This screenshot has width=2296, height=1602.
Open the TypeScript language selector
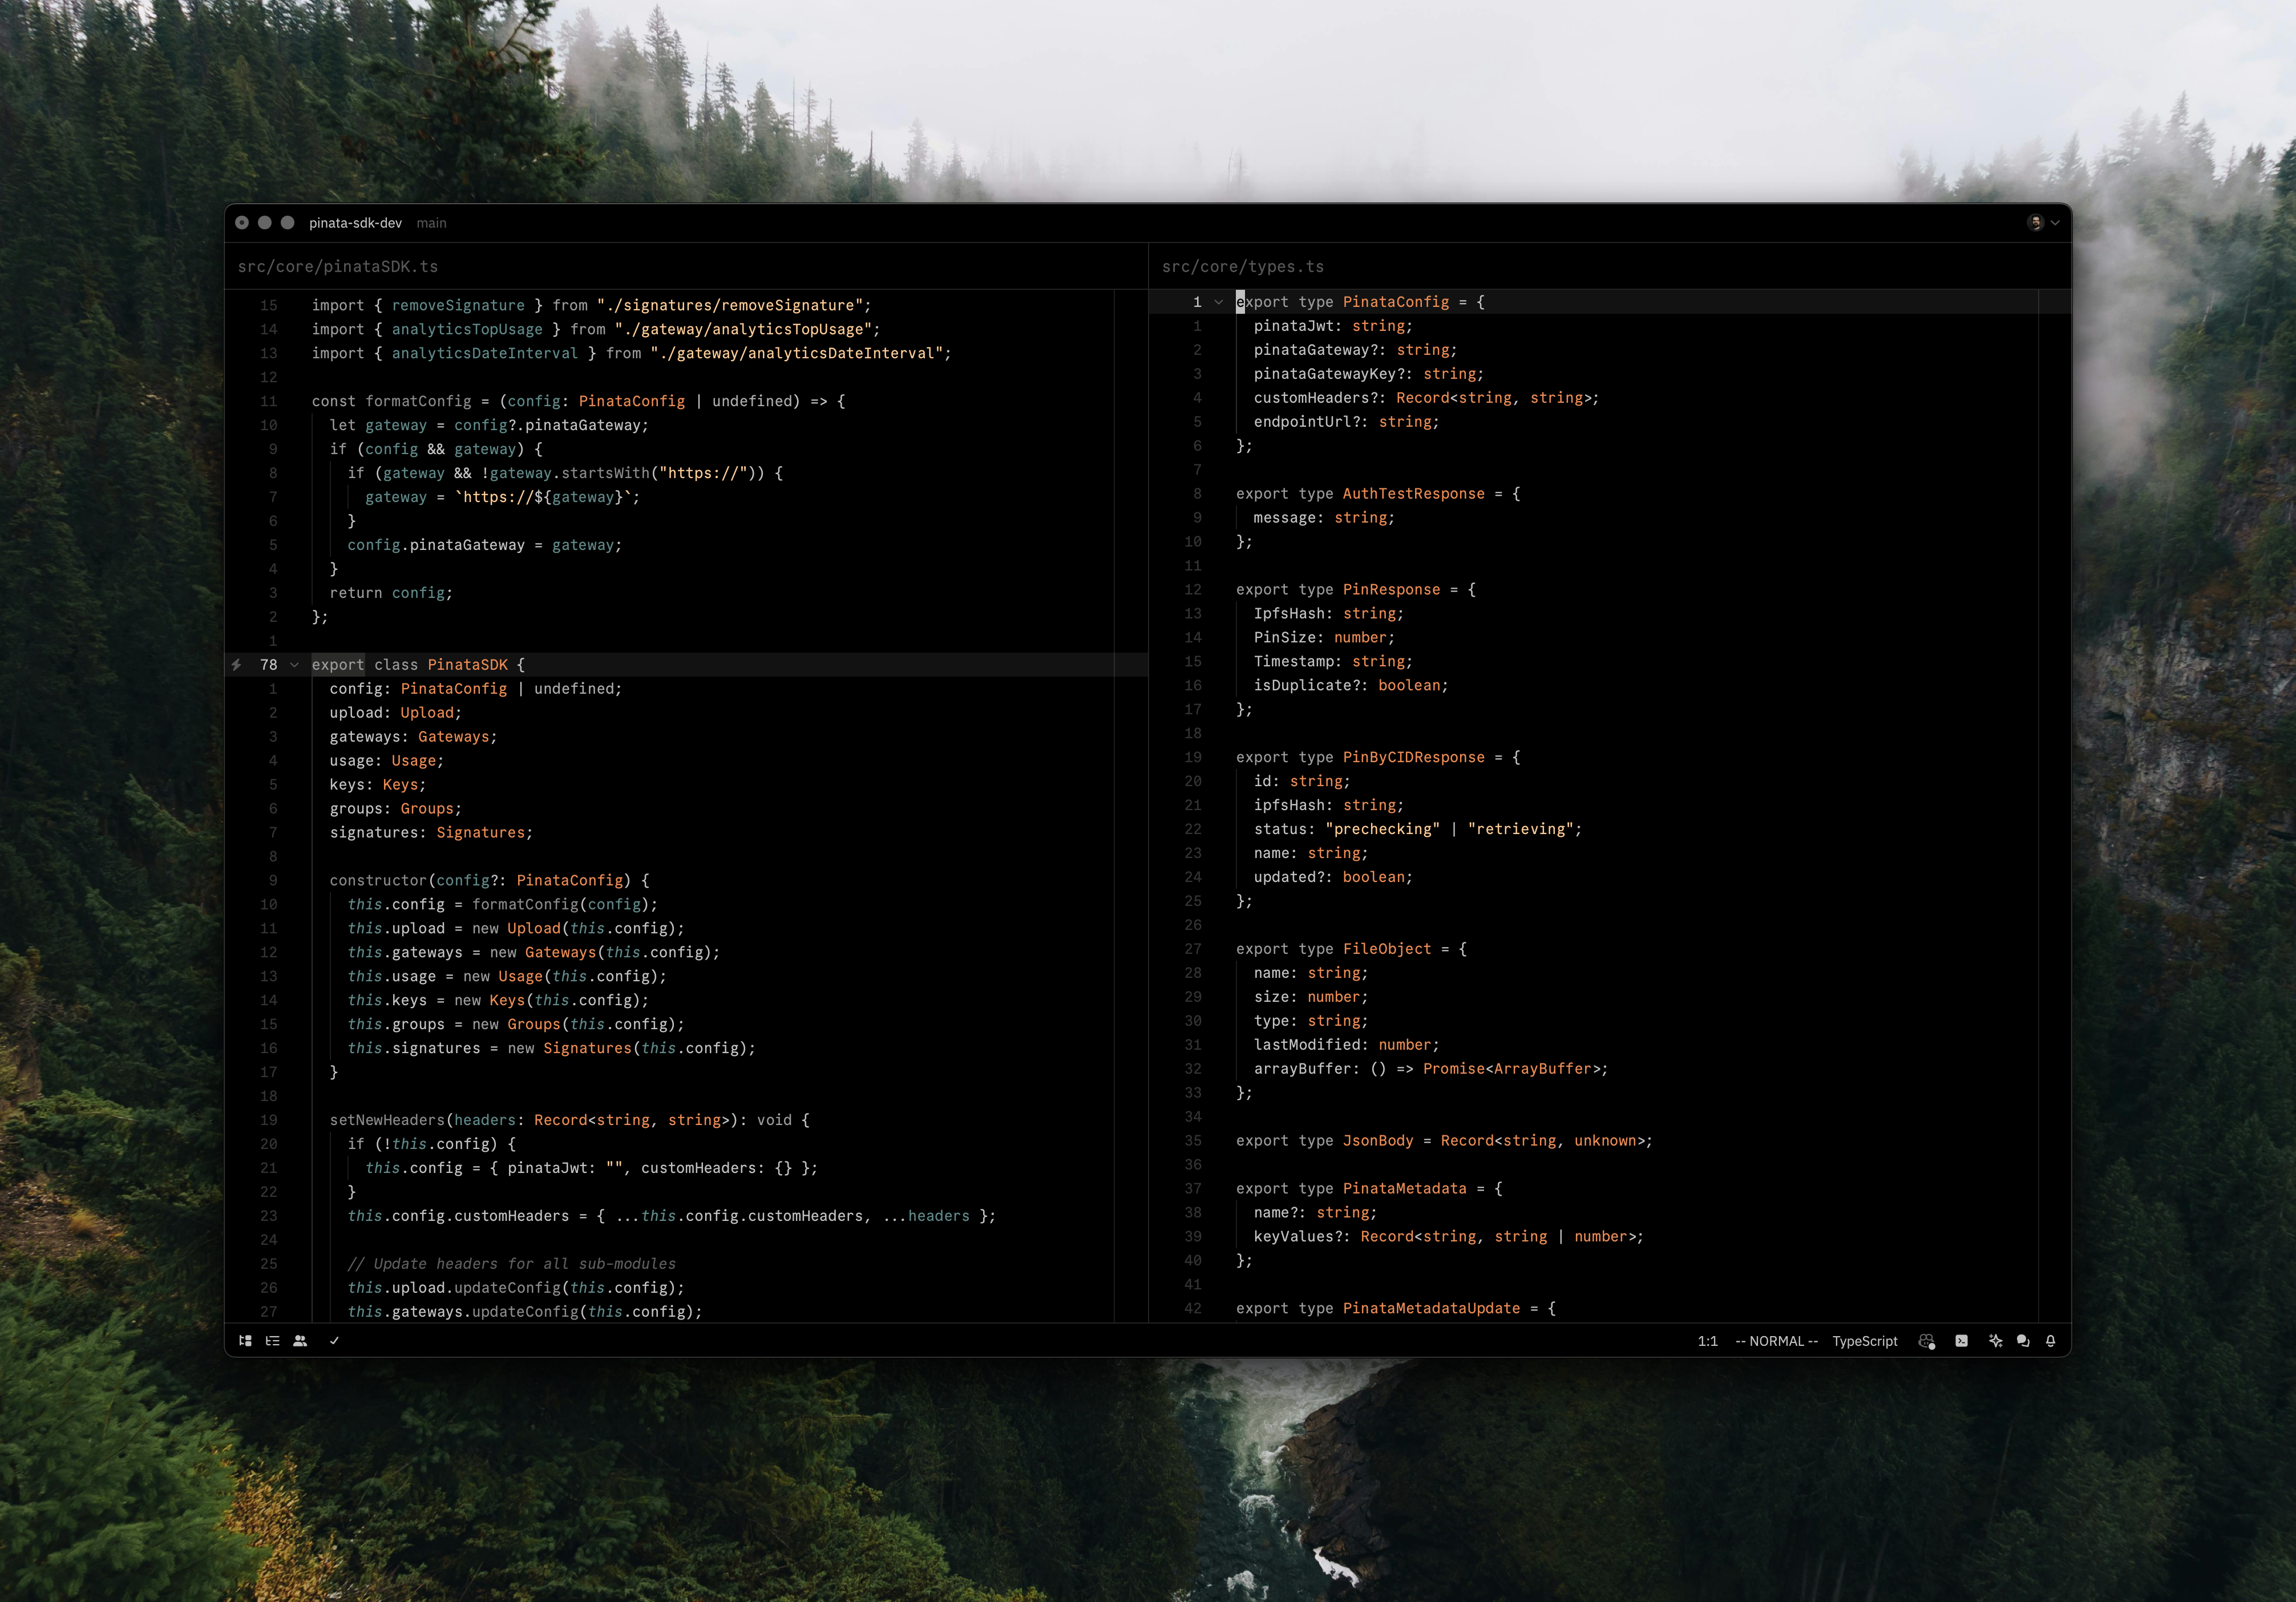tap(1864, 1341)
